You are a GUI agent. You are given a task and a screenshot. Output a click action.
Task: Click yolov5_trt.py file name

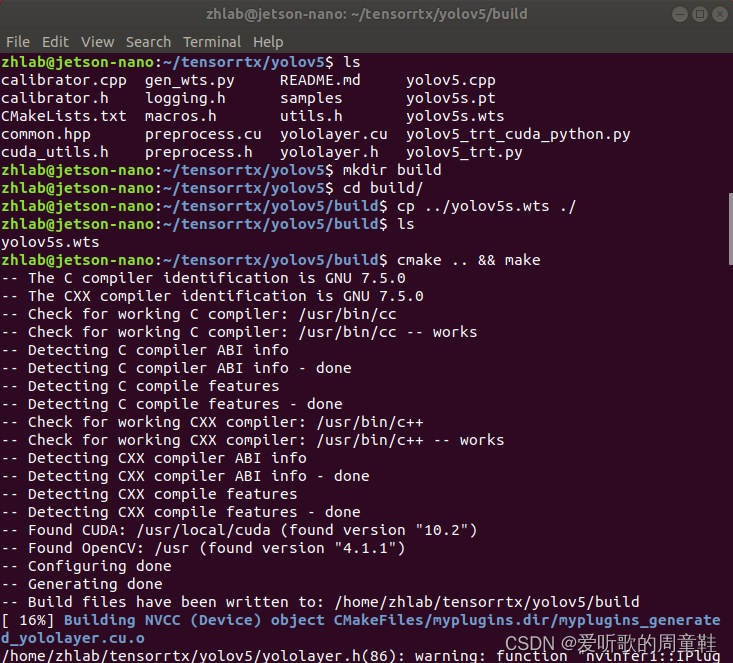(x=464, y=152)
